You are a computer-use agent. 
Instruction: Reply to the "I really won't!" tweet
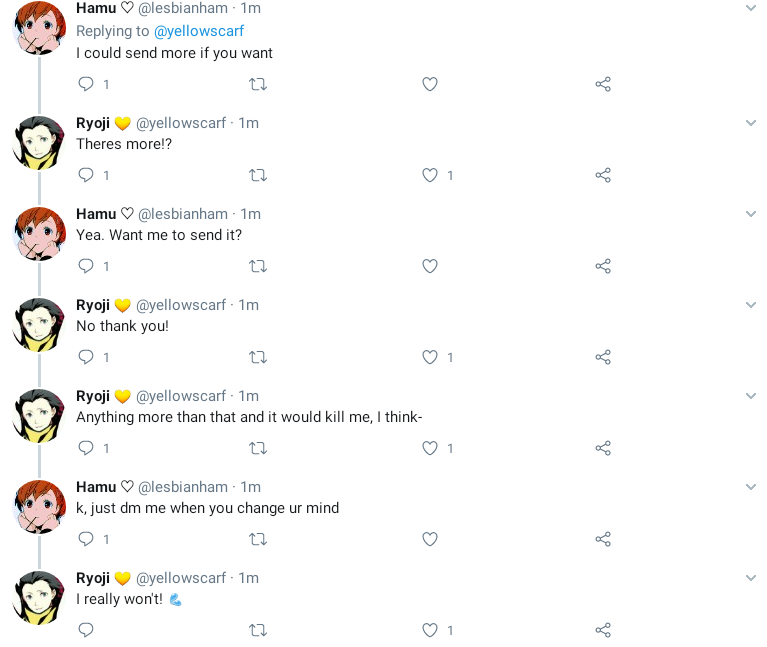coord(86,631)
